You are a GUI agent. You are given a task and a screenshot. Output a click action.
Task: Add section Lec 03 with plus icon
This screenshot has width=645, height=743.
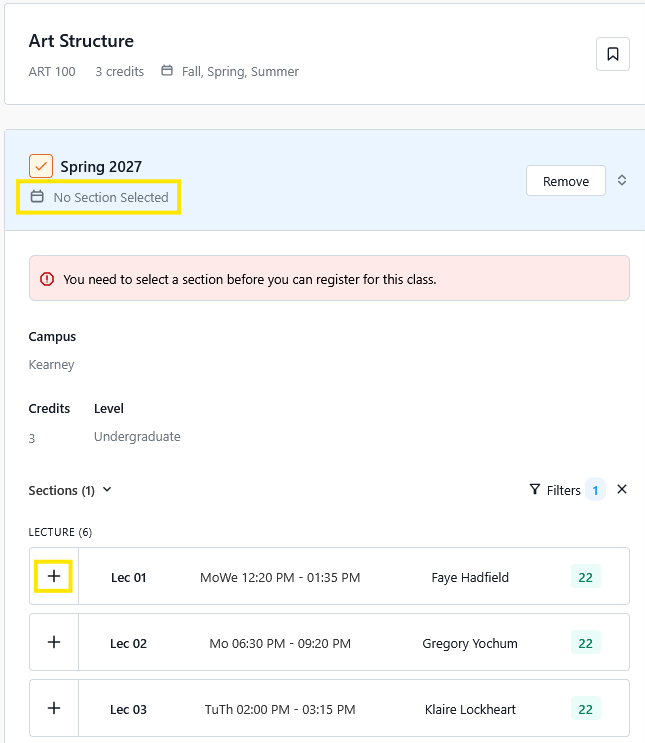coord(54,708)
